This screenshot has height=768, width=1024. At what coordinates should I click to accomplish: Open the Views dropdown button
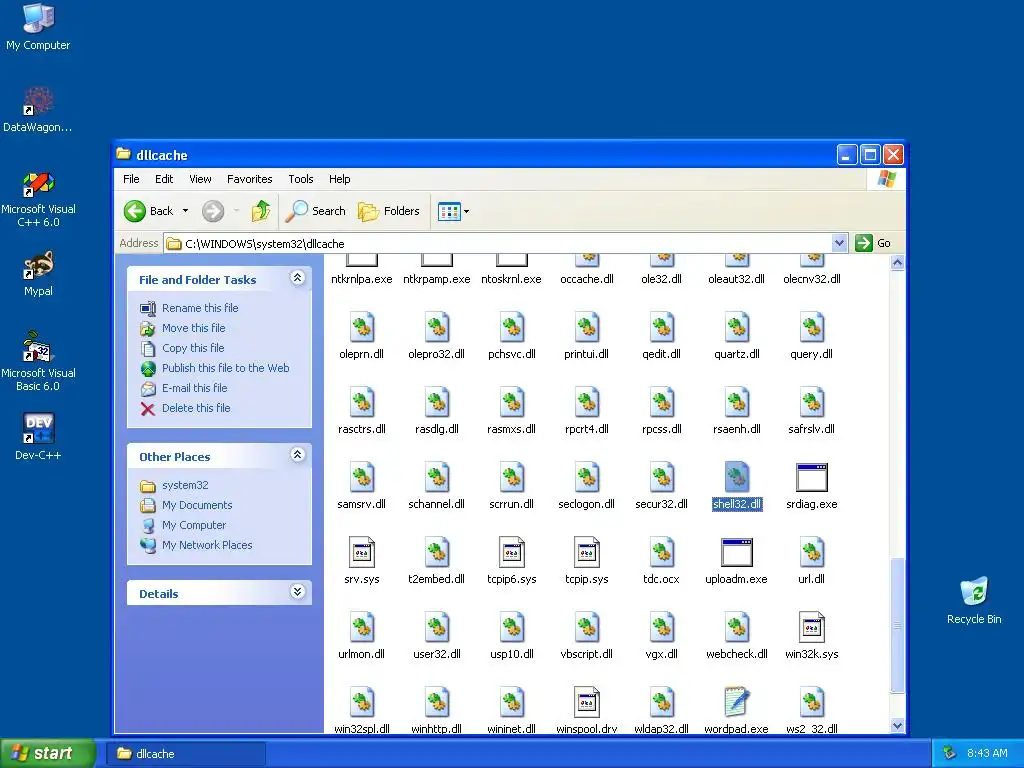point(453,211)
